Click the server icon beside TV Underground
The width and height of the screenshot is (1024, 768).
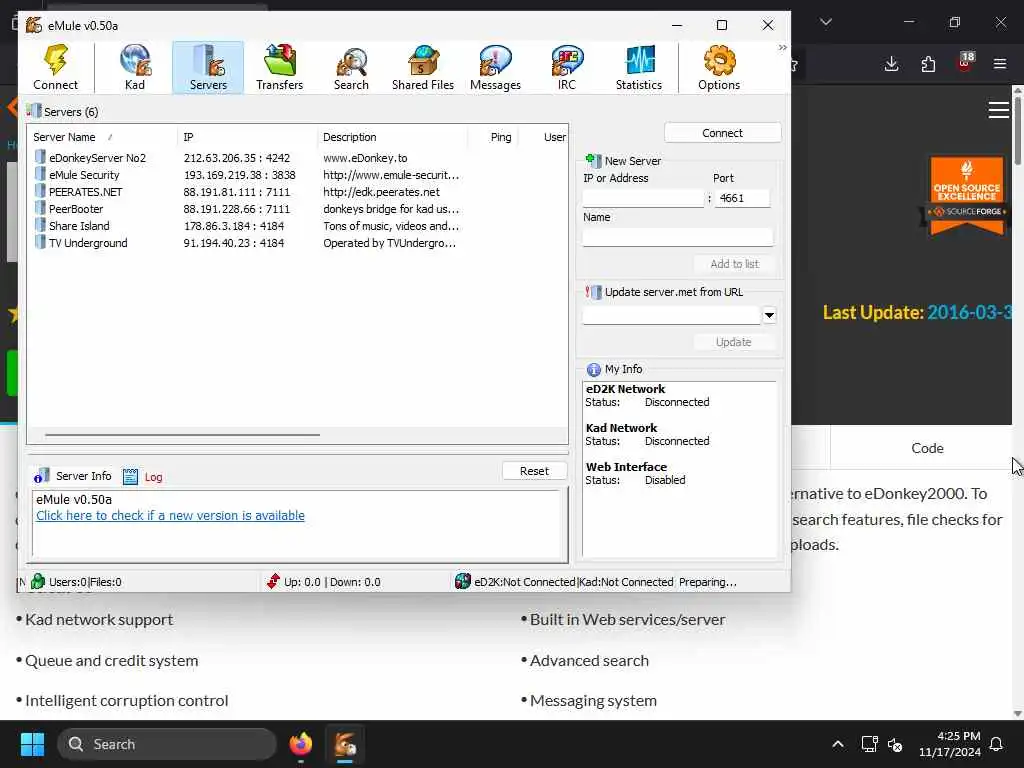click(x=40, y=242)
